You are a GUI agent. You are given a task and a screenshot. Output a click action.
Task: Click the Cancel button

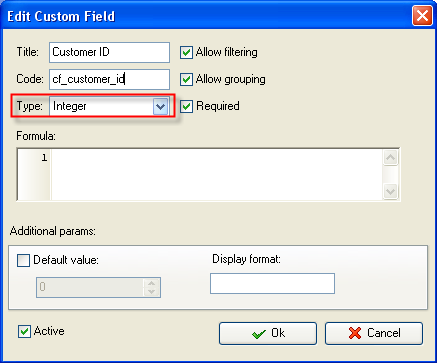374,333
